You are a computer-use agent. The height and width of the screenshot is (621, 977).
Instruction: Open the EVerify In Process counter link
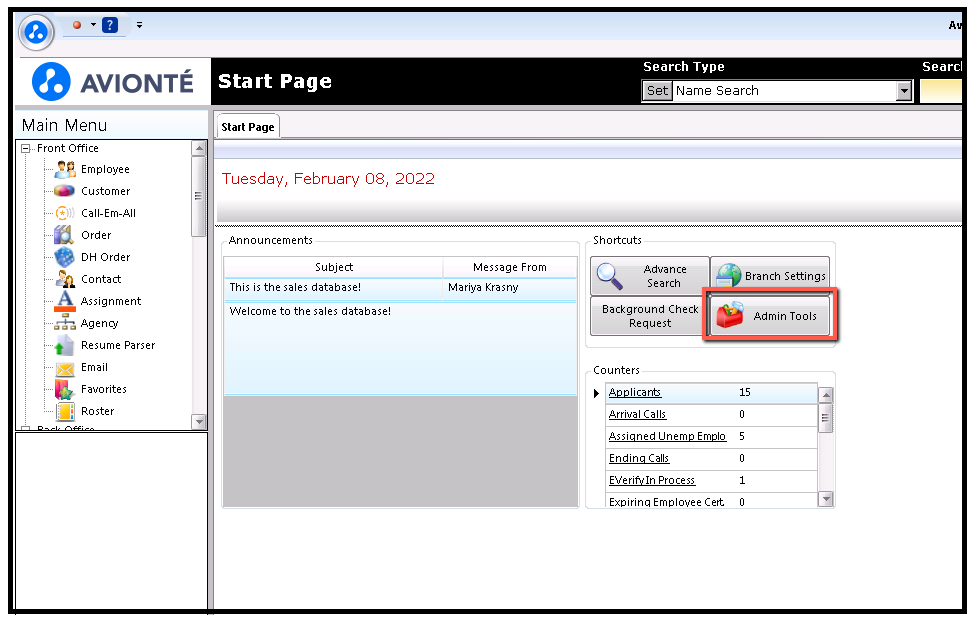point(652,480)
